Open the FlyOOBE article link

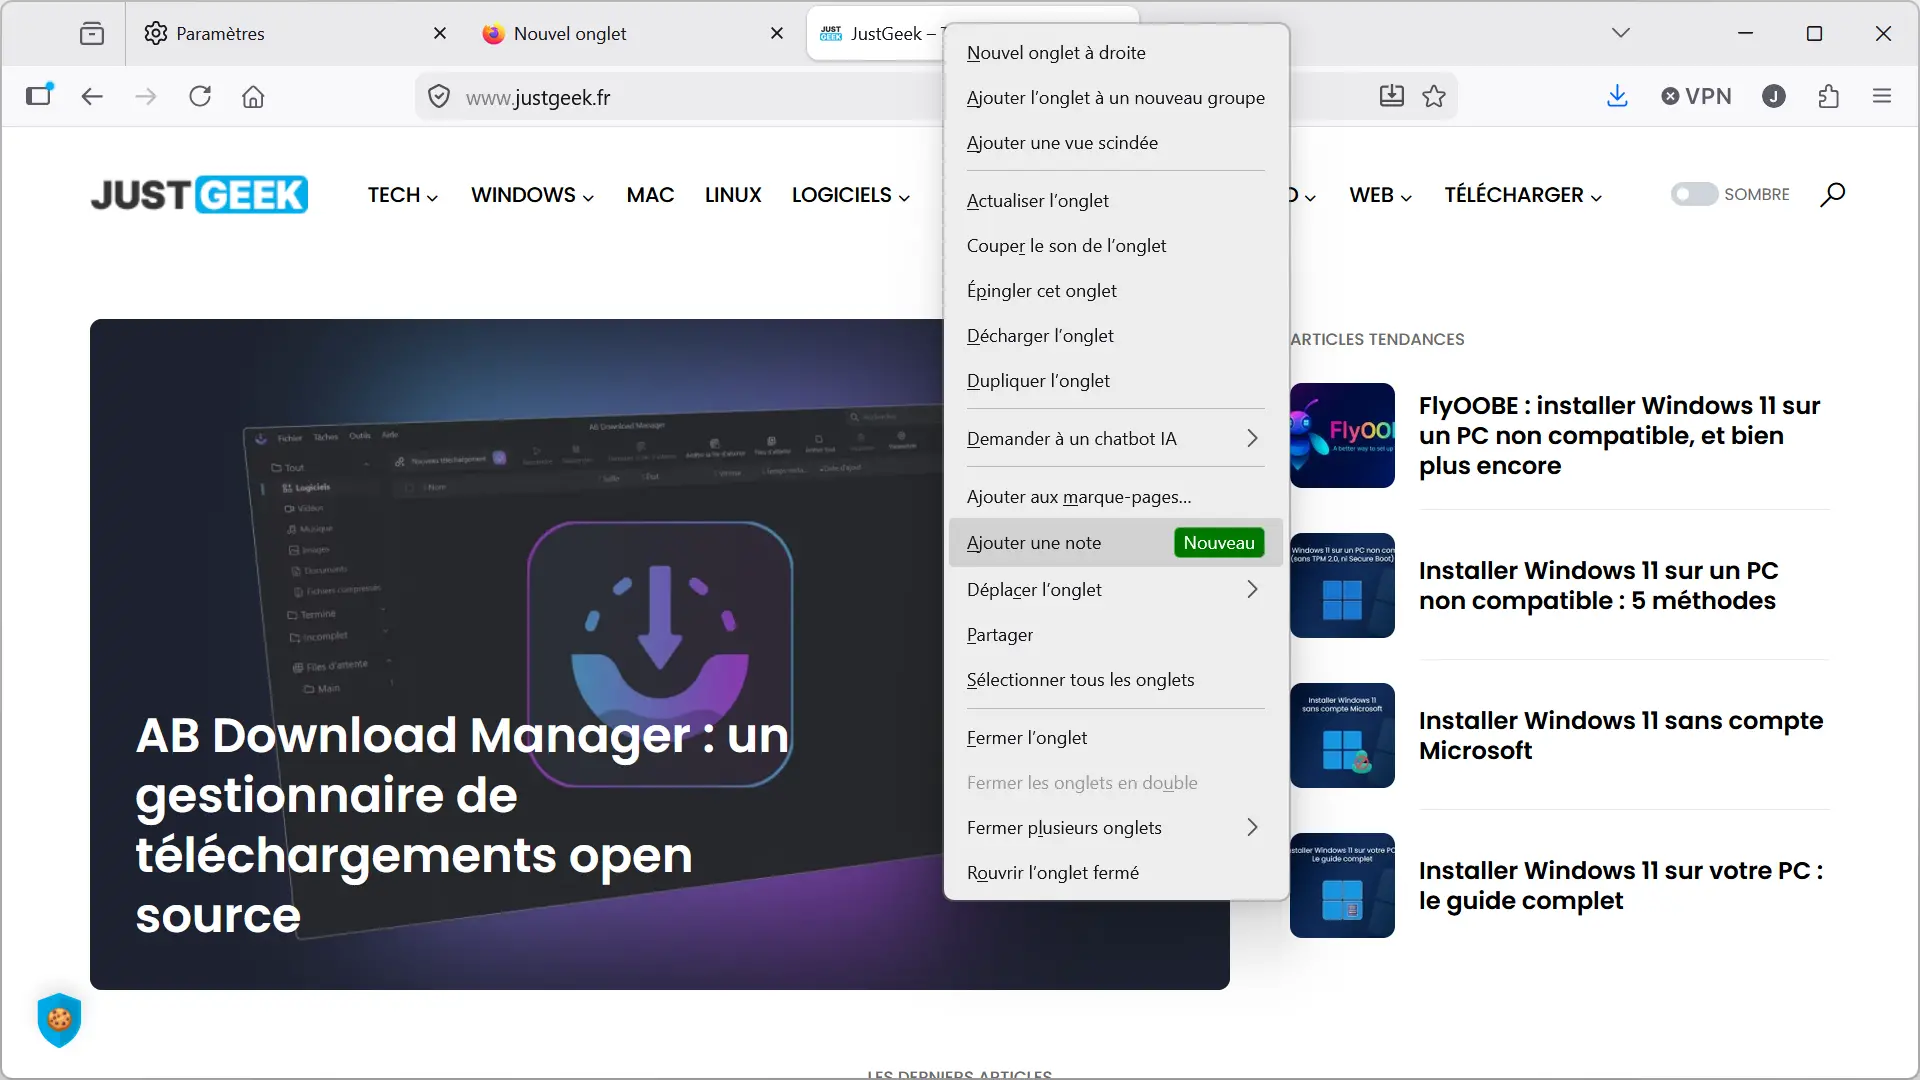1619,435
